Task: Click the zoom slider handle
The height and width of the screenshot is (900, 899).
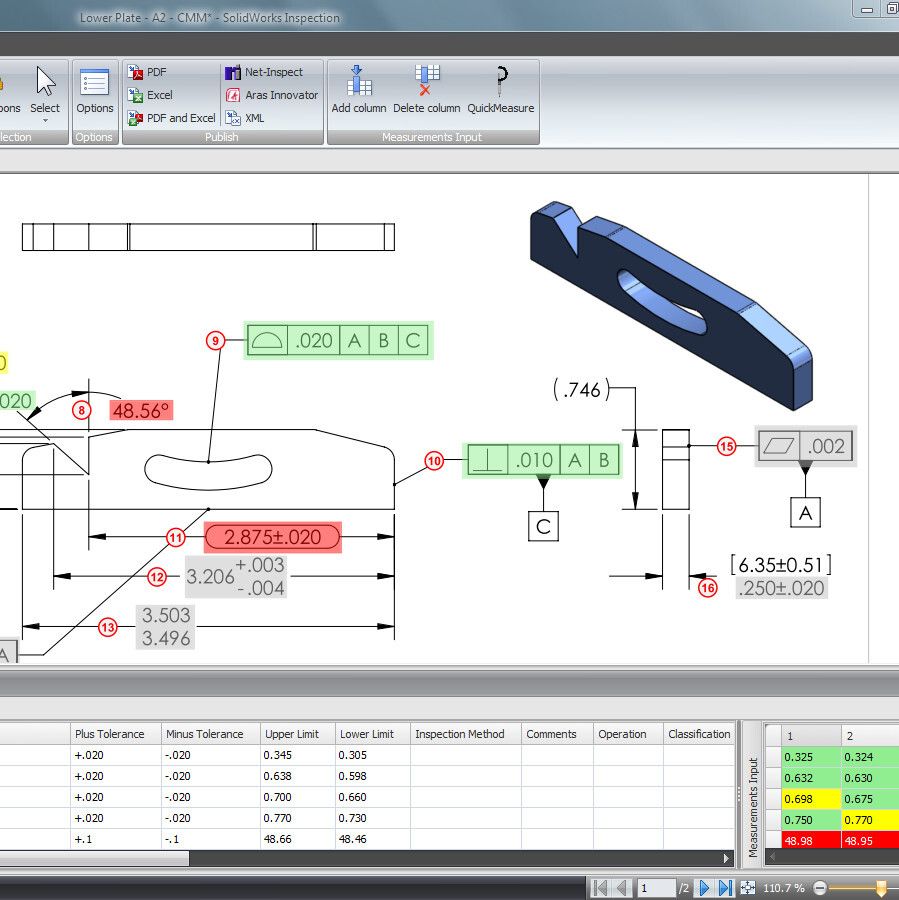Action: click(881, 888)
